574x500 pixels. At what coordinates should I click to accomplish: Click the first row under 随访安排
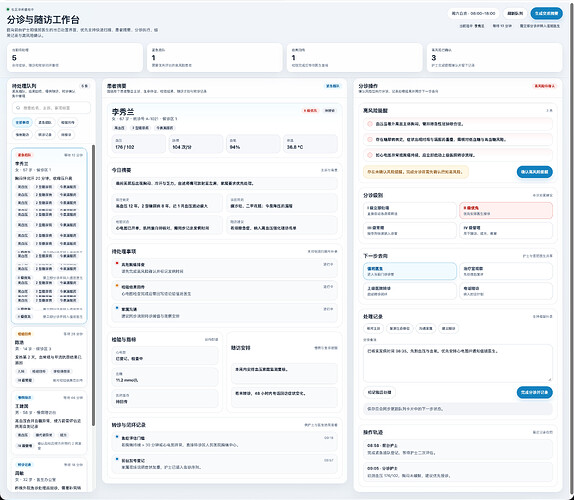pos(284,373)
